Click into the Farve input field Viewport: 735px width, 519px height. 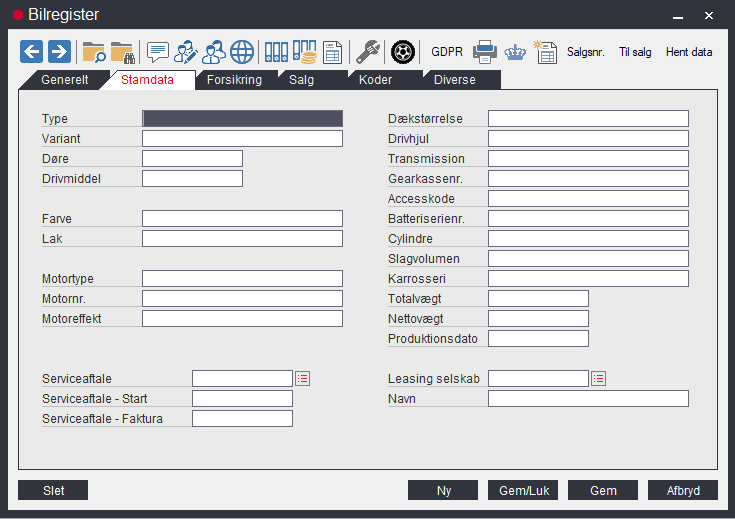point(242,219)
